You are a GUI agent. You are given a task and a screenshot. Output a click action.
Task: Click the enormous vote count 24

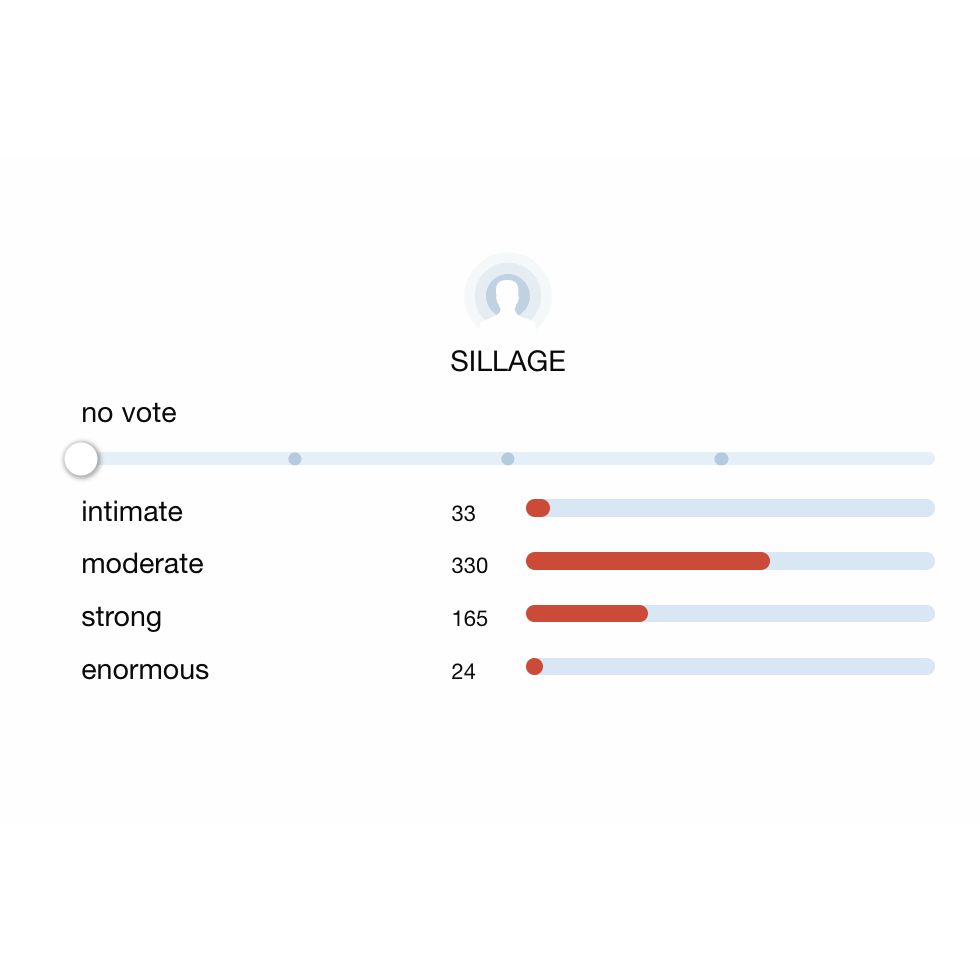[x=463, y=671]
